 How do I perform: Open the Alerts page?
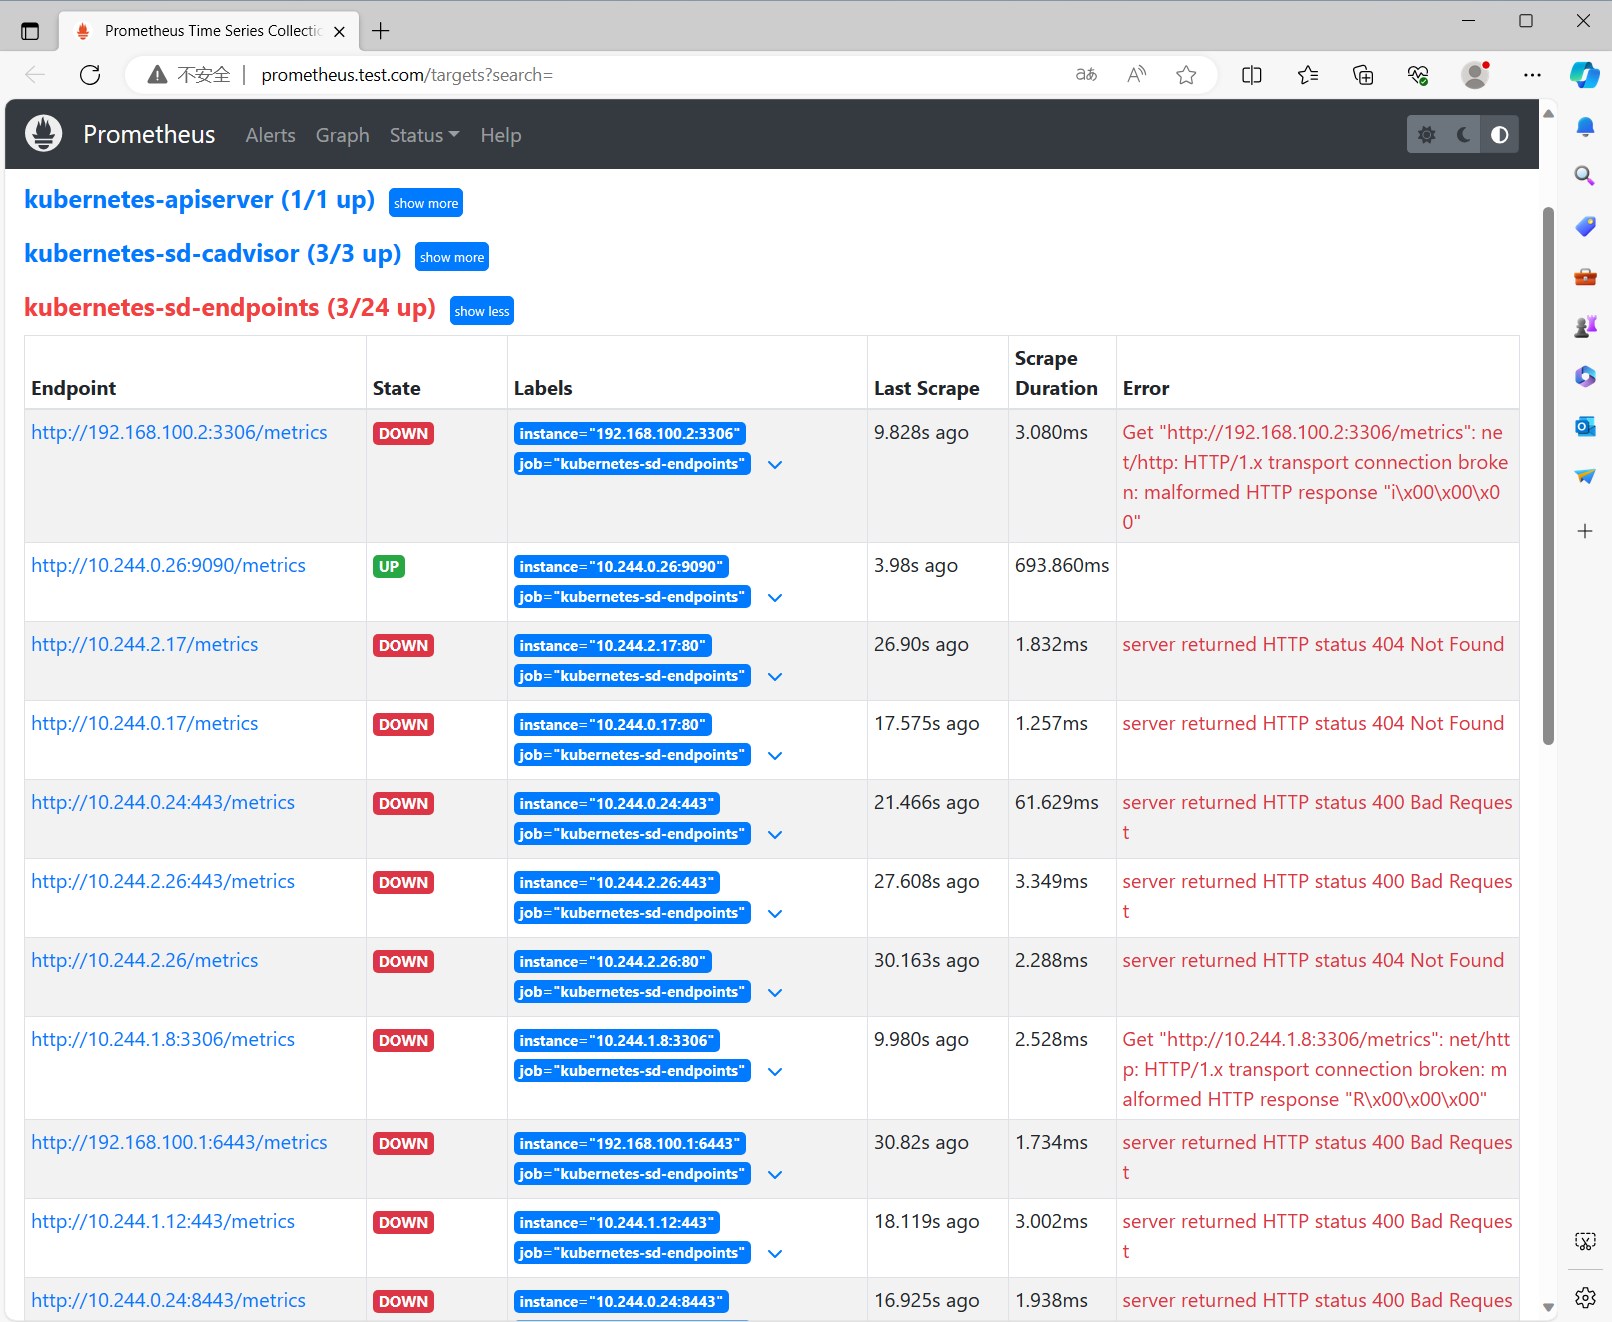point(271,135)
